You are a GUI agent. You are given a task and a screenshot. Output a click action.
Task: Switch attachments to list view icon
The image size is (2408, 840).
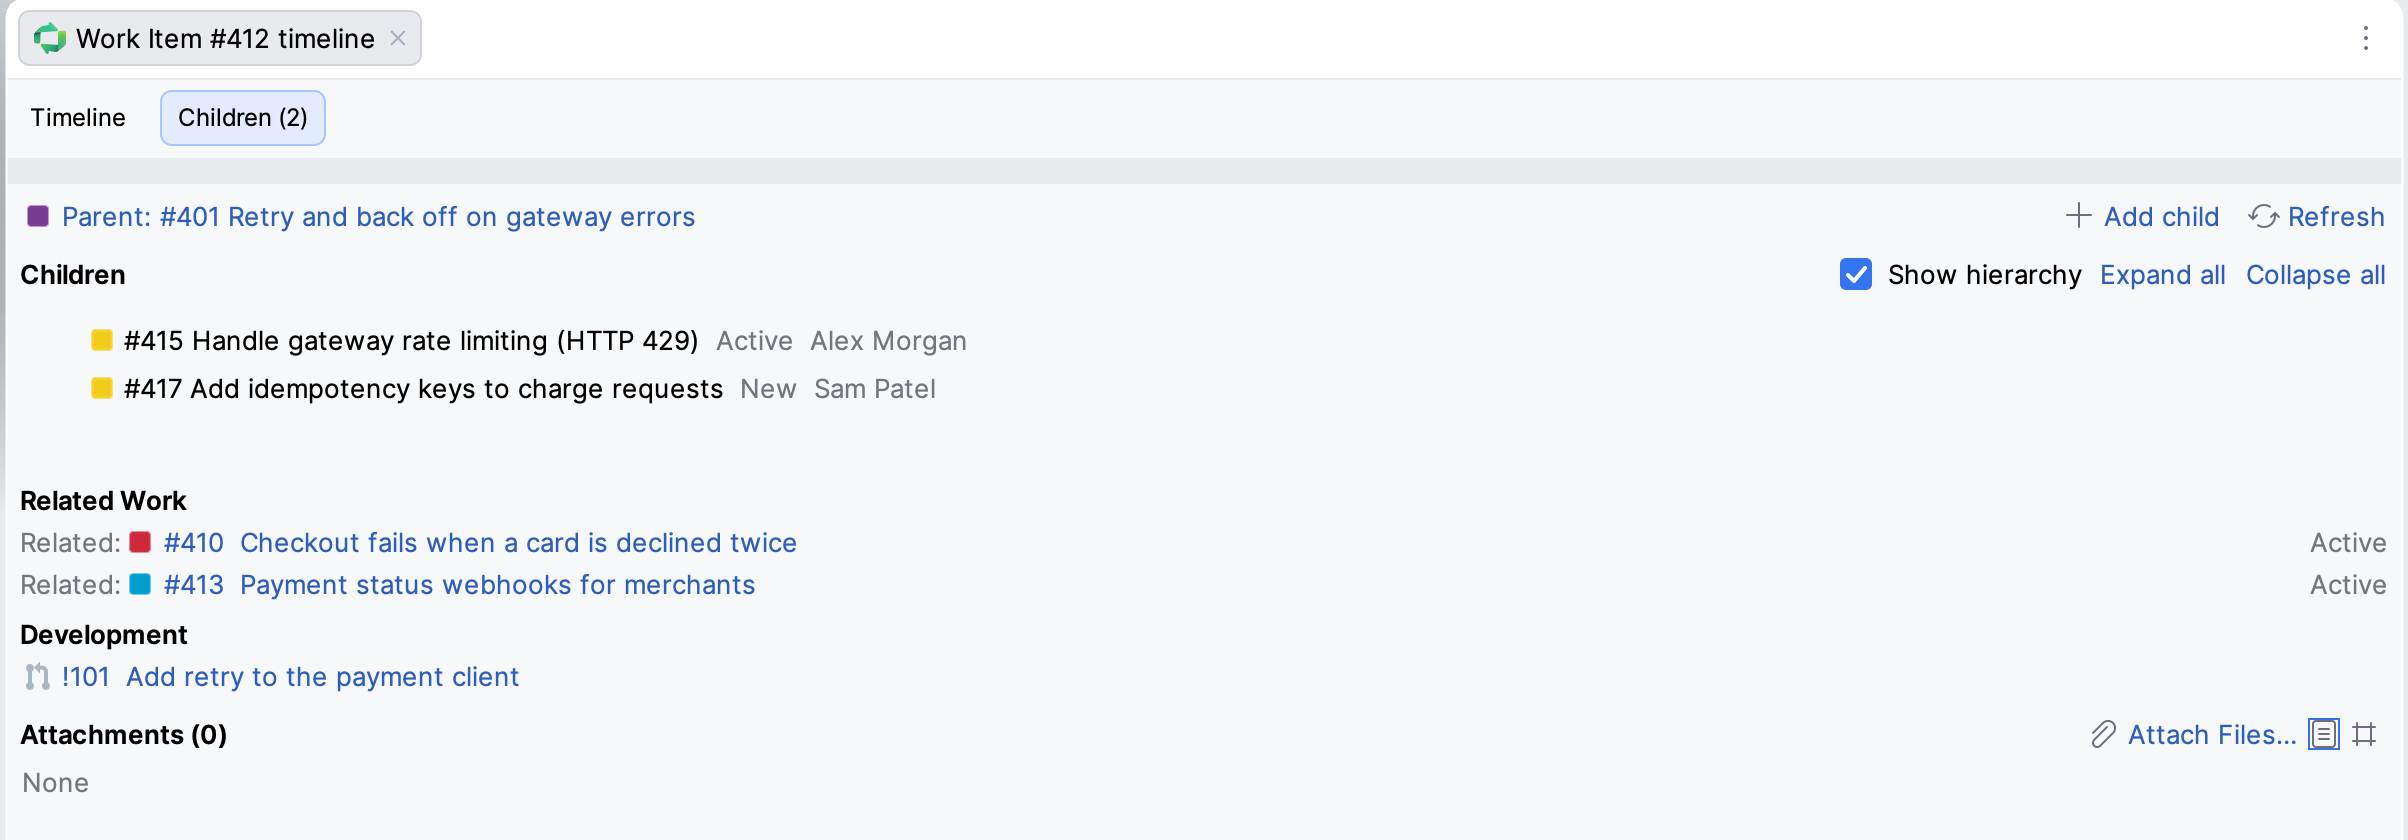pos(2324,734)
